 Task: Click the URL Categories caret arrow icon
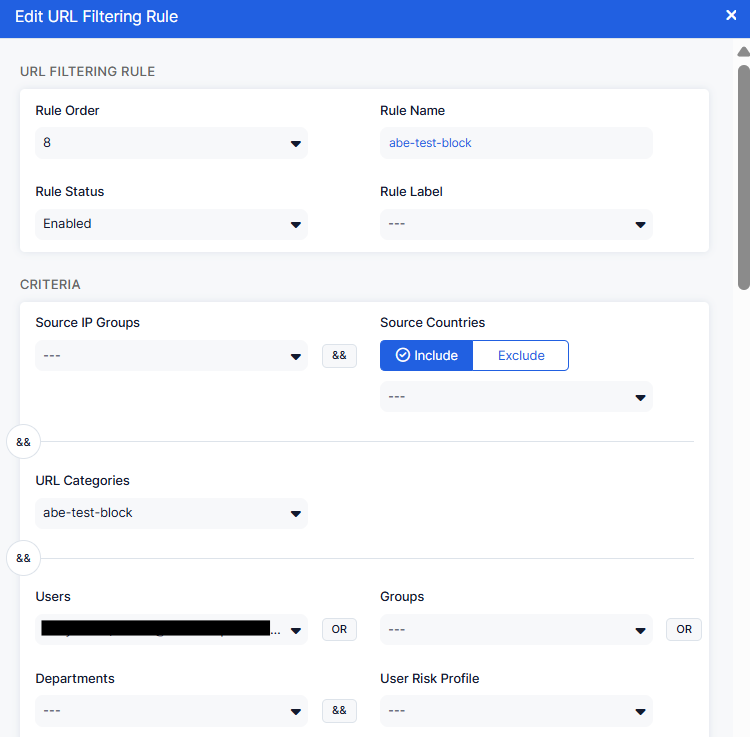(296, 514)
